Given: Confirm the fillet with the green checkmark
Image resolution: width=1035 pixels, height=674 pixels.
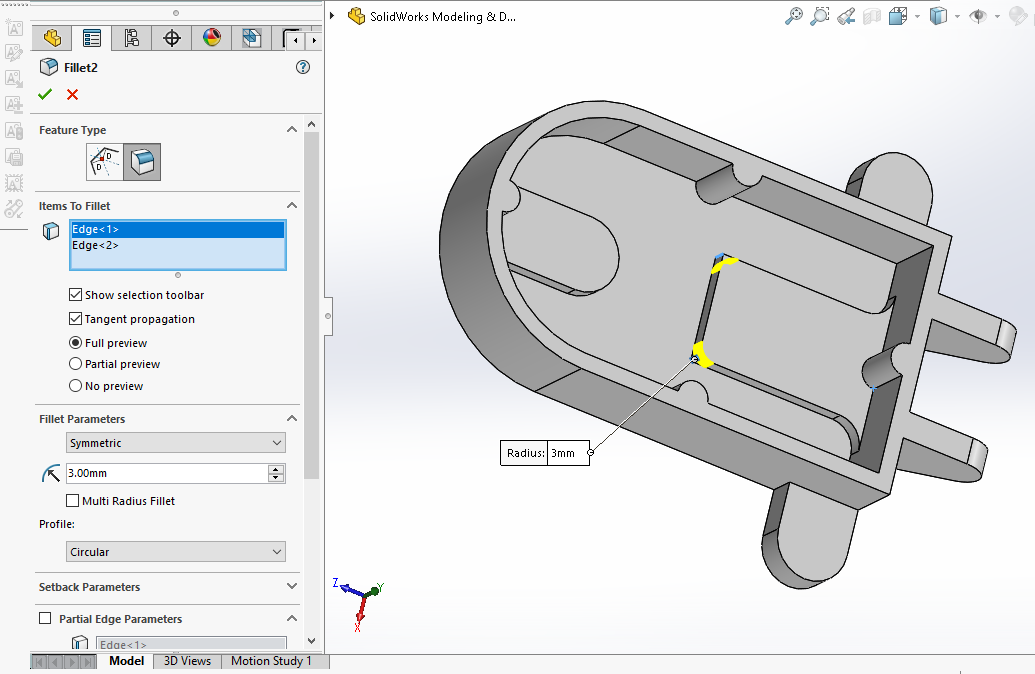Looking at the screenshot, I should click(x=45, y=94).
